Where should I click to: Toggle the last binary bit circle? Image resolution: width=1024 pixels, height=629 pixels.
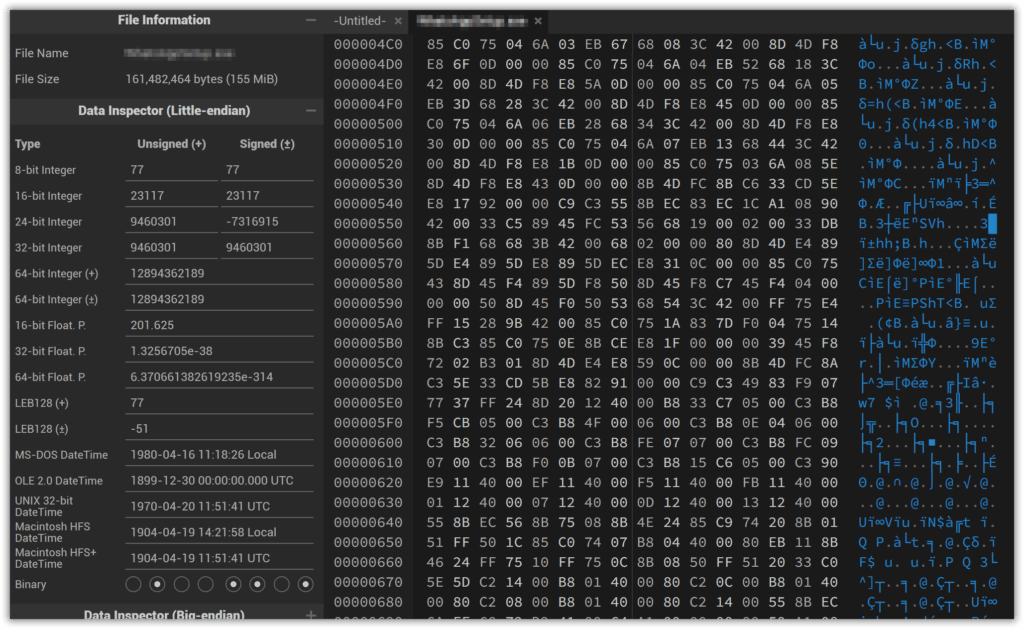click(x=307, y=583)
